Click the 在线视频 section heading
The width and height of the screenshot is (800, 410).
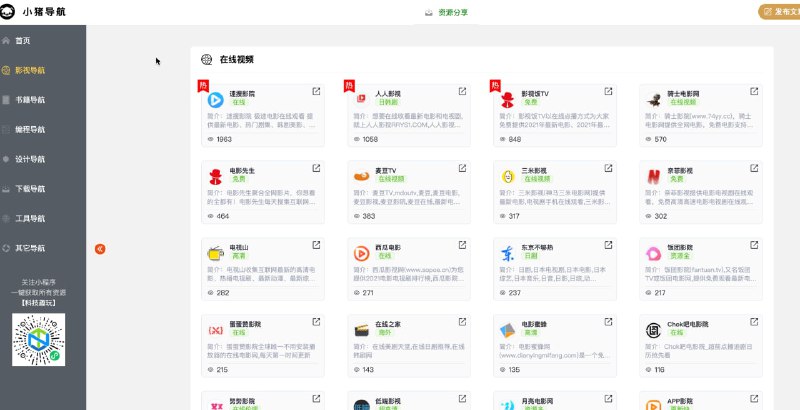(x=237, y=60)
